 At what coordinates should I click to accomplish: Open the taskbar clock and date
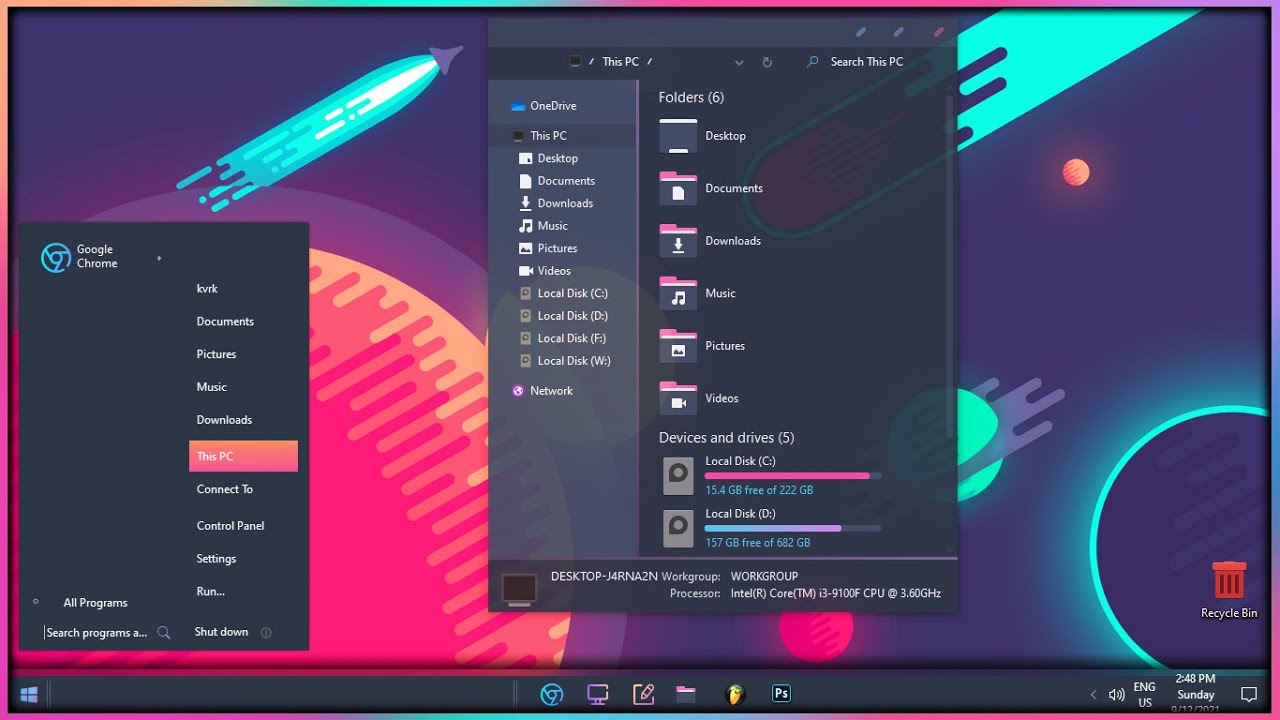click(1195, 694)
